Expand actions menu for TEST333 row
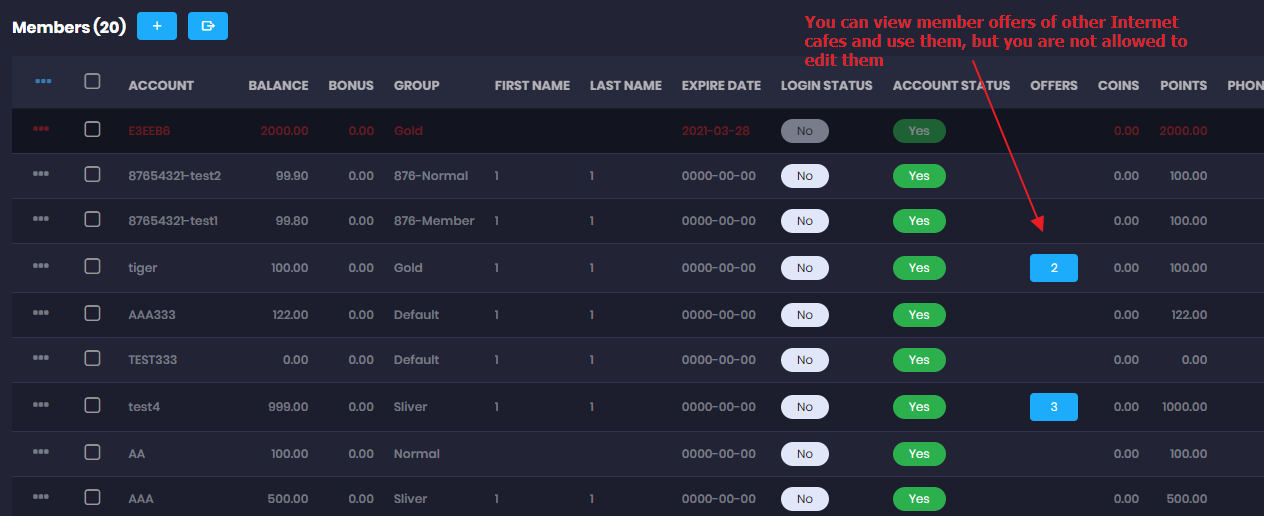 [x=41, y=358]
